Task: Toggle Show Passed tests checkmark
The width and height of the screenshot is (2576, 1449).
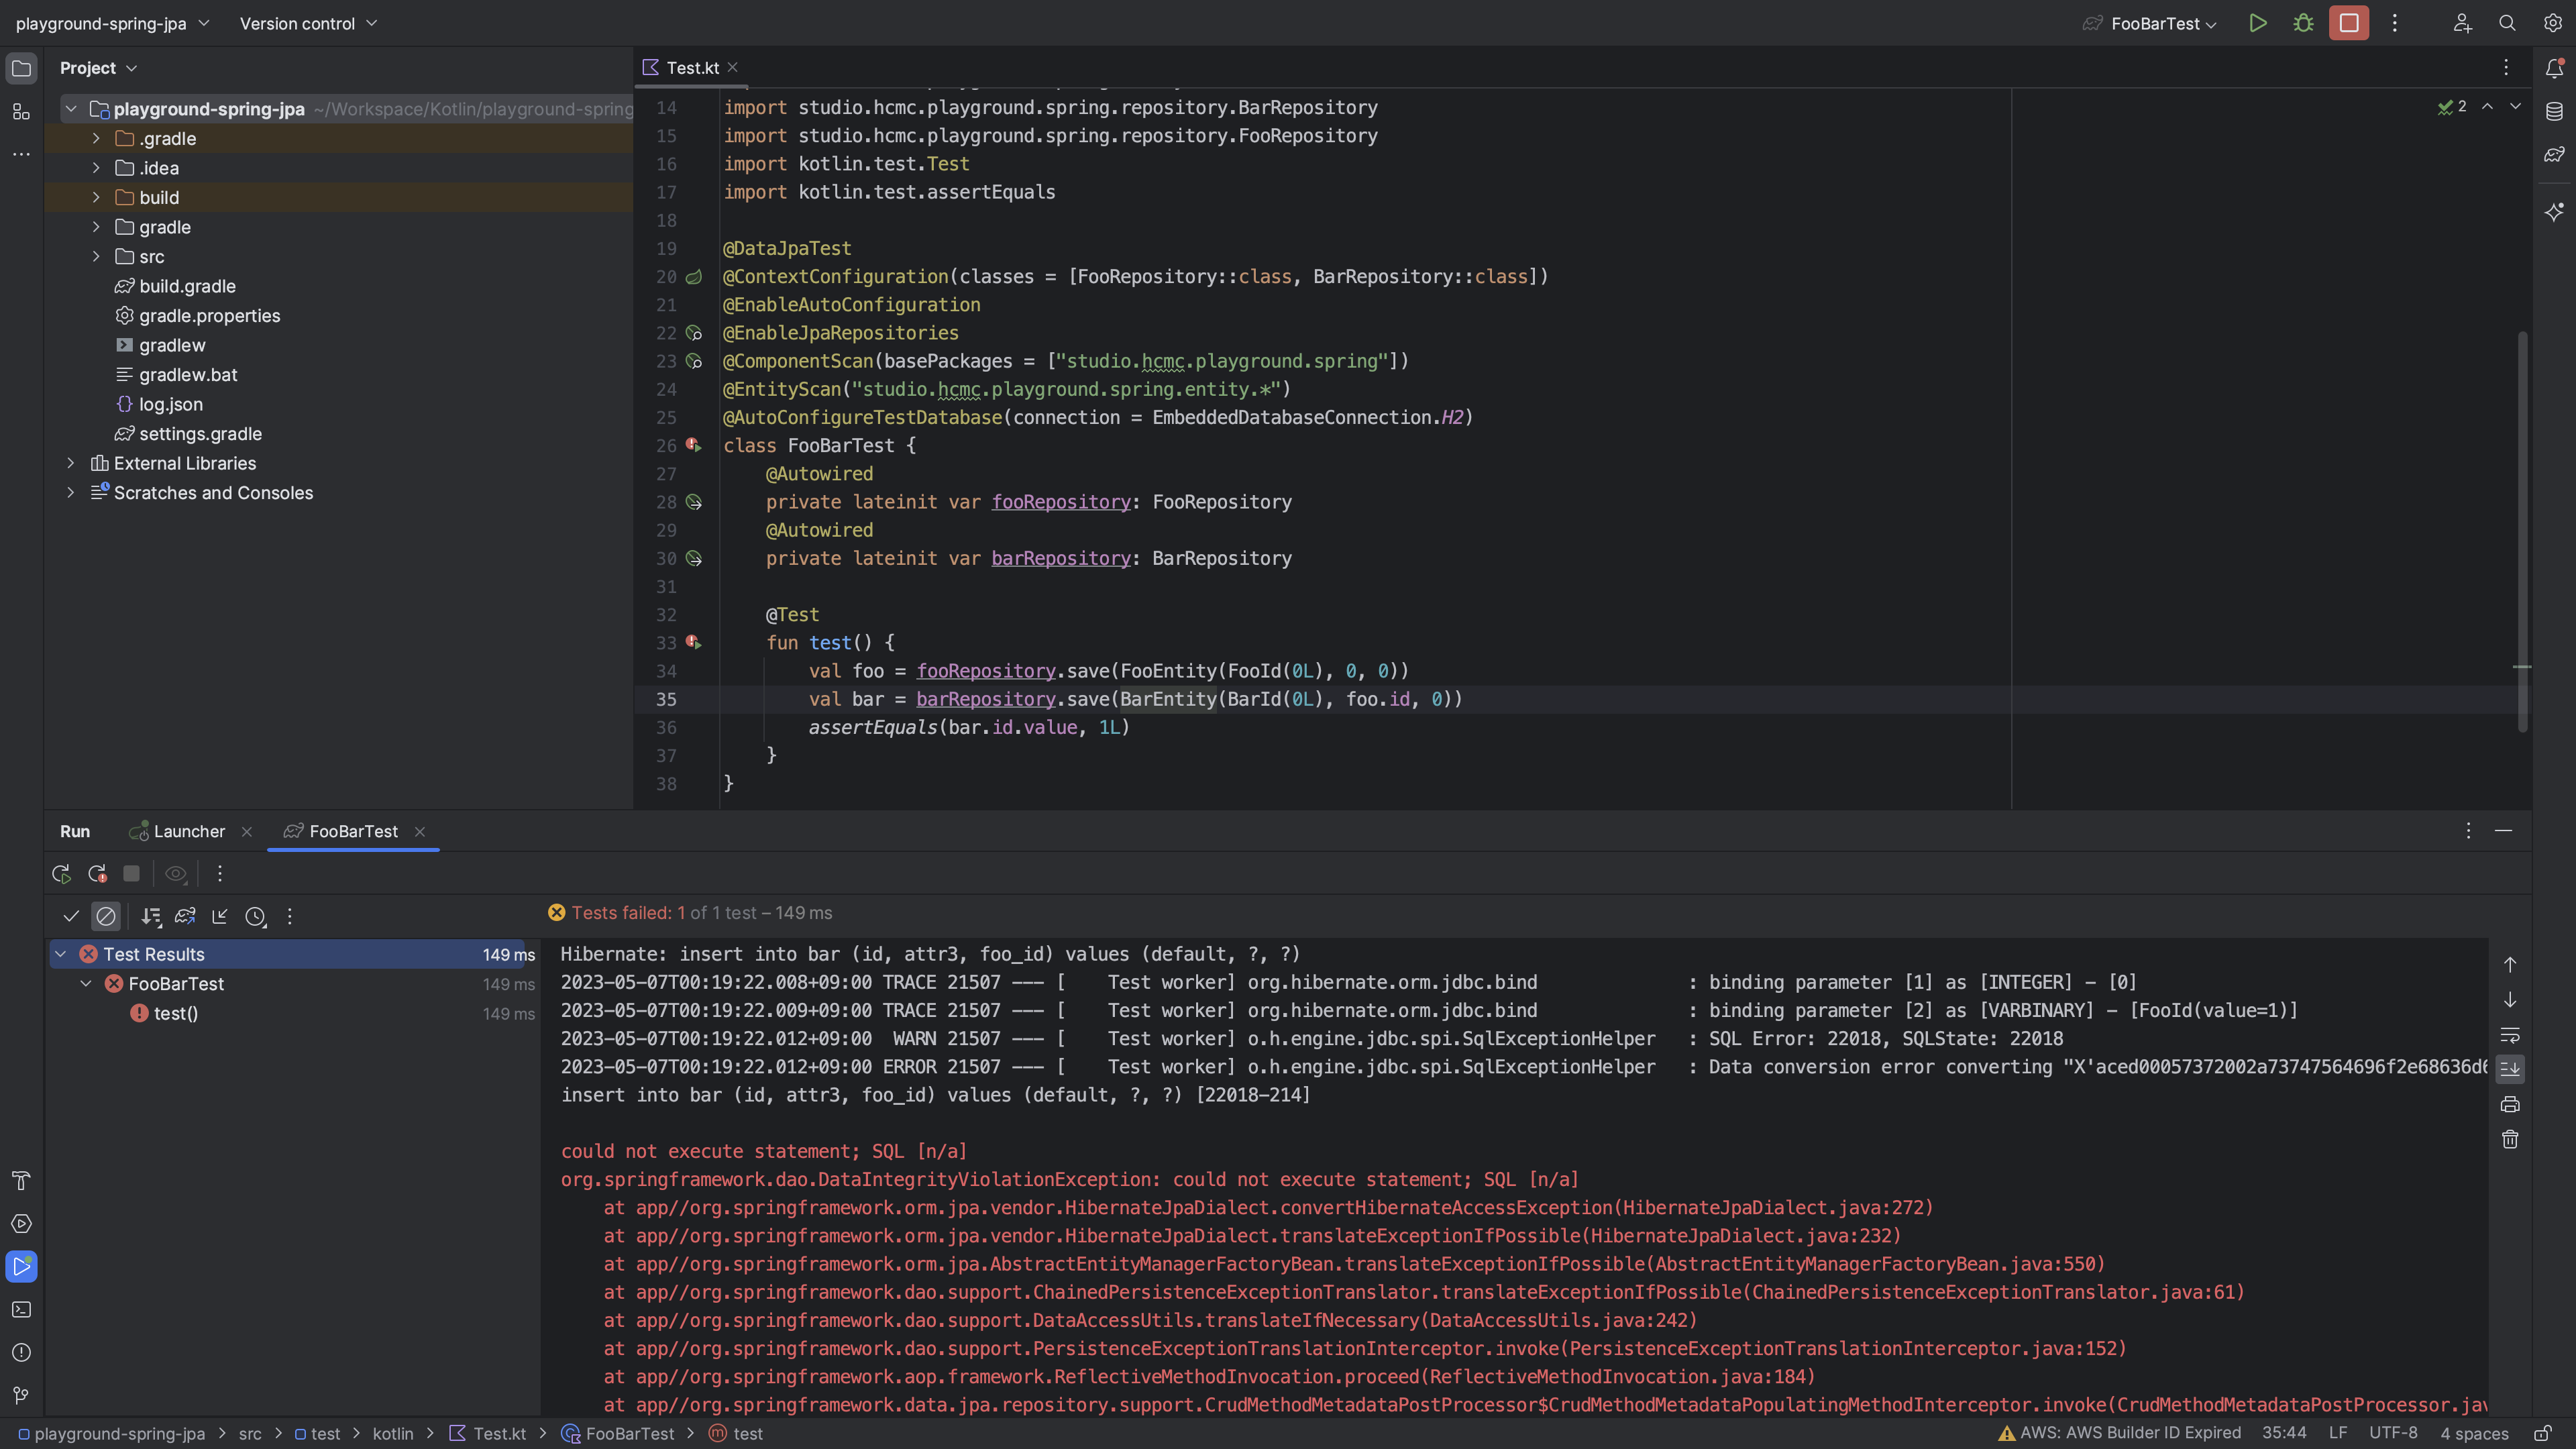Action: (x=71, y=916)
